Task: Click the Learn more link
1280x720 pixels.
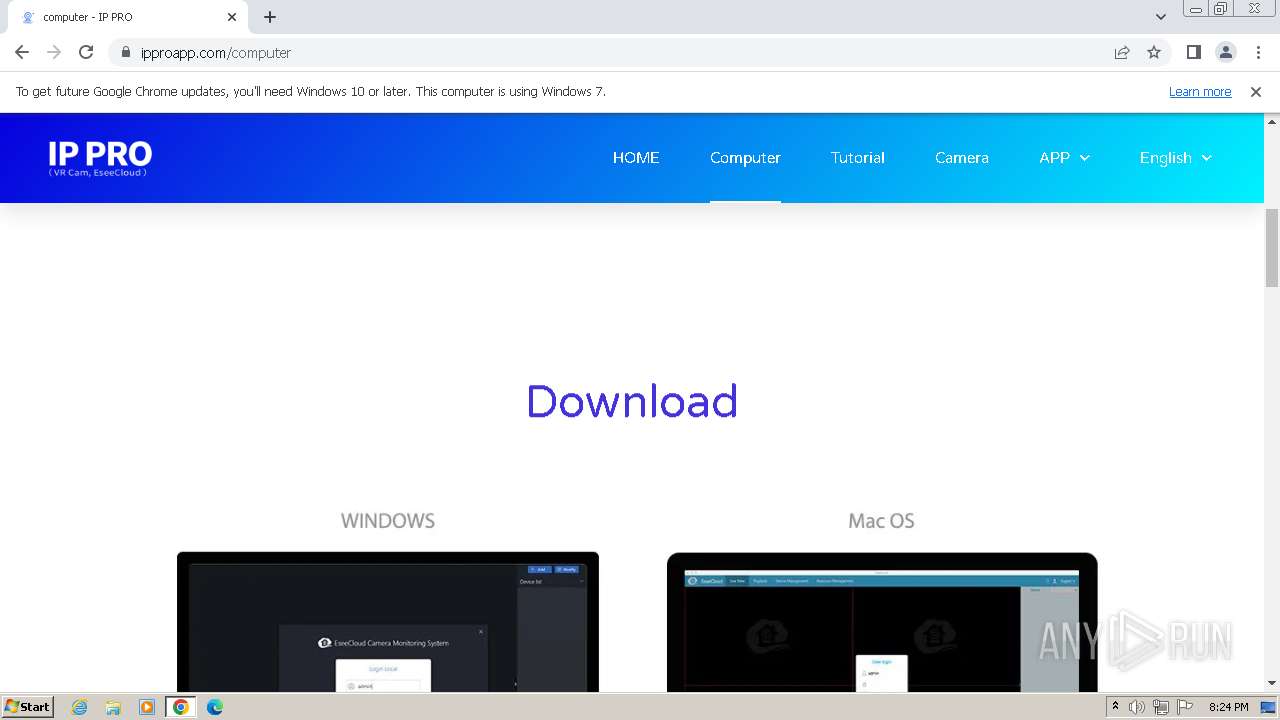Action: [x=1200, y=91]
